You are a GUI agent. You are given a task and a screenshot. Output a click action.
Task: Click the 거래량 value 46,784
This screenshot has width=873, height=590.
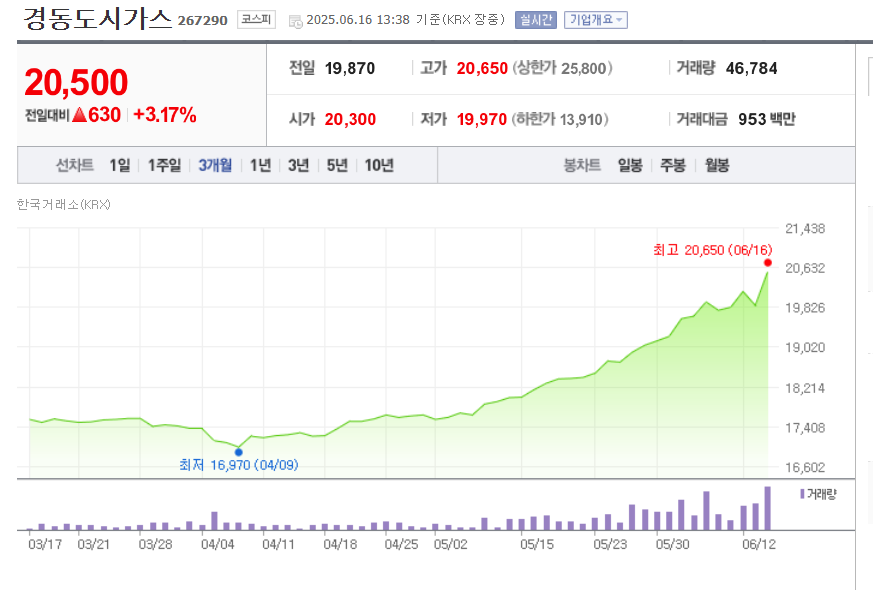click(x=752, y=68)
